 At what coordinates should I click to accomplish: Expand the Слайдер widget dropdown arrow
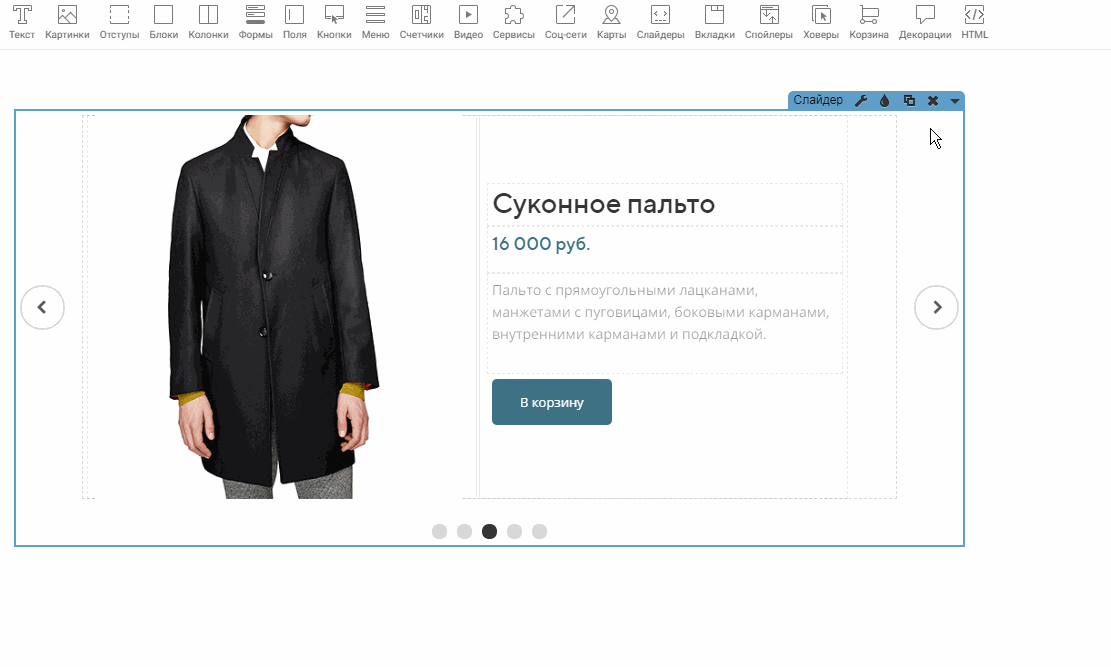(x=955, y=101)
